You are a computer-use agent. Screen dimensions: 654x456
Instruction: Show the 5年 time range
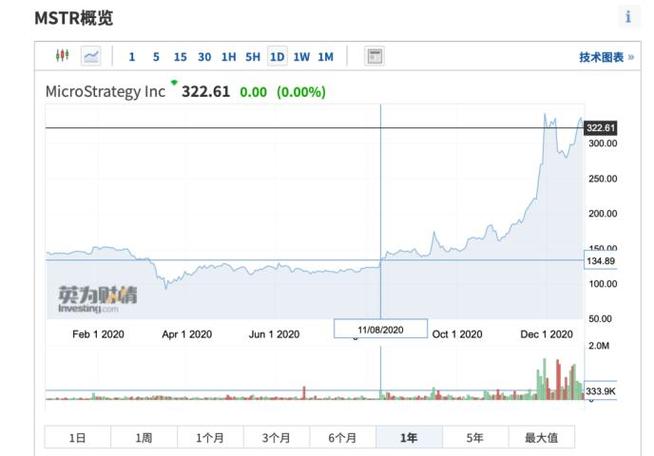click(475, 437)
